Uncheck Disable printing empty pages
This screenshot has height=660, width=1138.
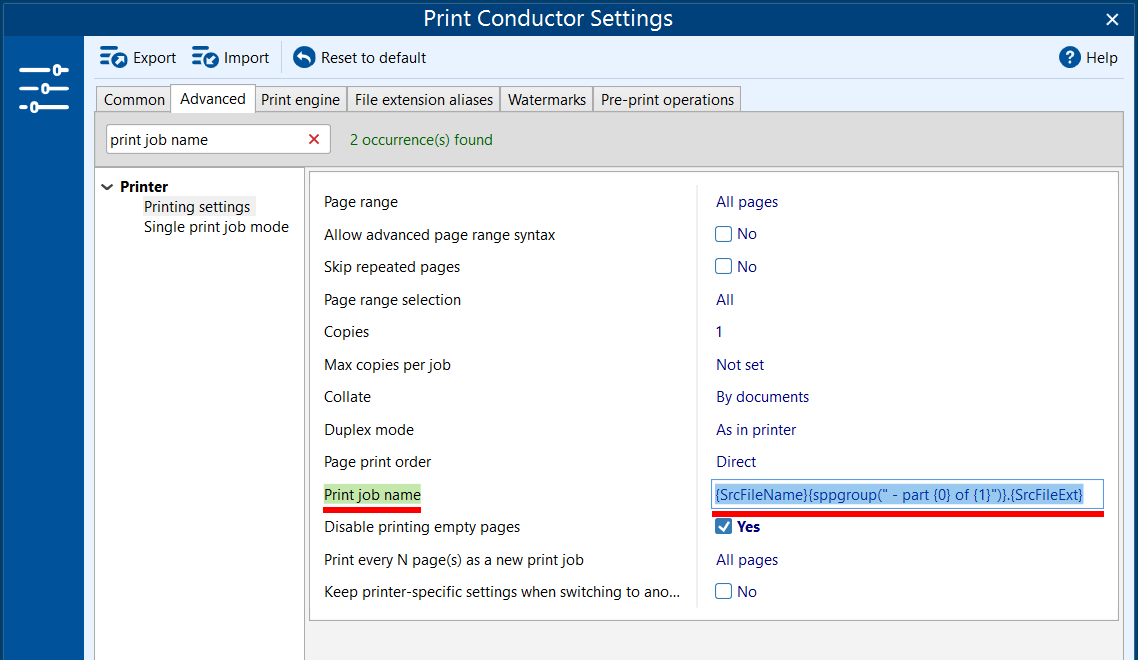click(x=724, y=527)
